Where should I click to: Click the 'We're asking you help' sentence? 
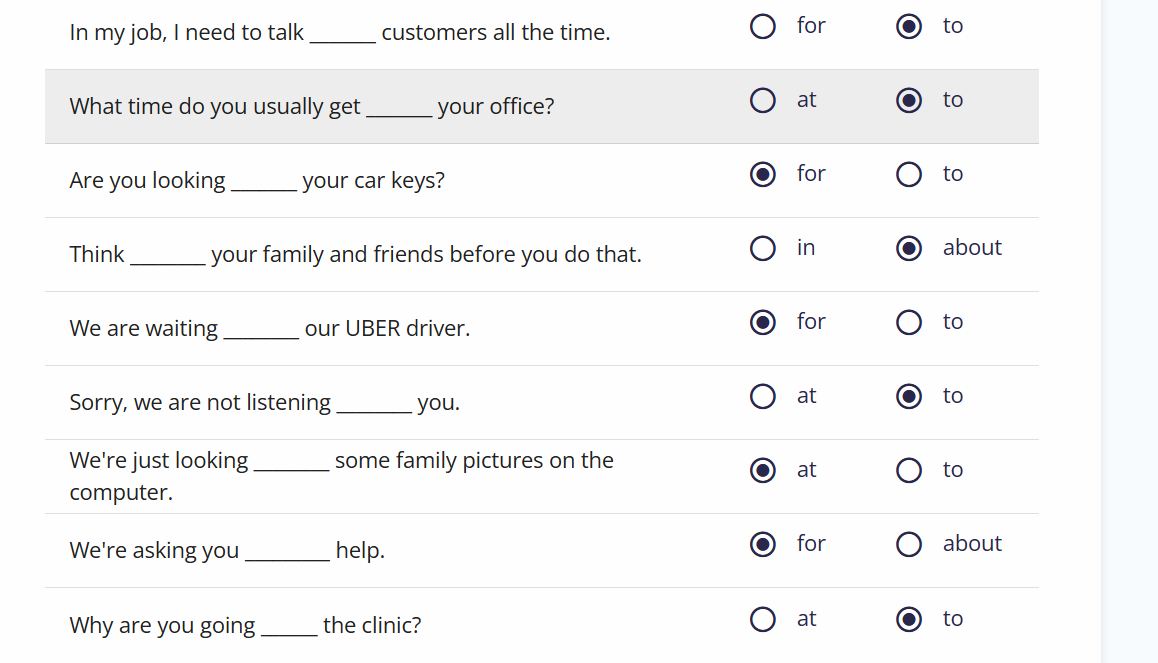click(227, 551)
